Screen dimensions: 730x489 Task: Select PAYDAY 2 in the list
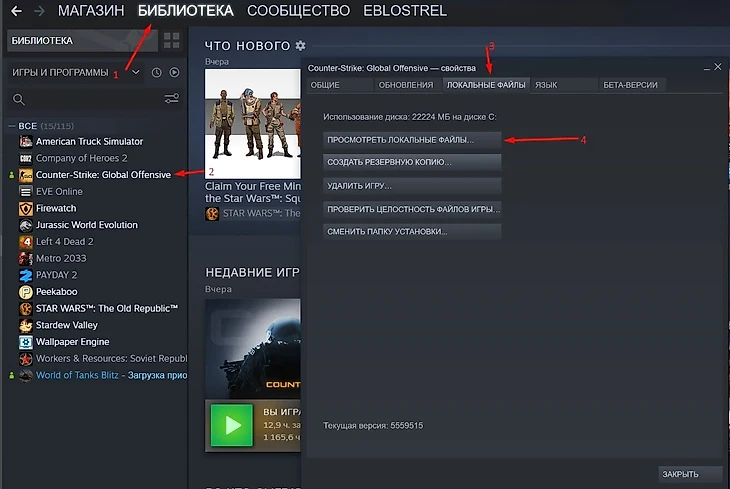57,275
